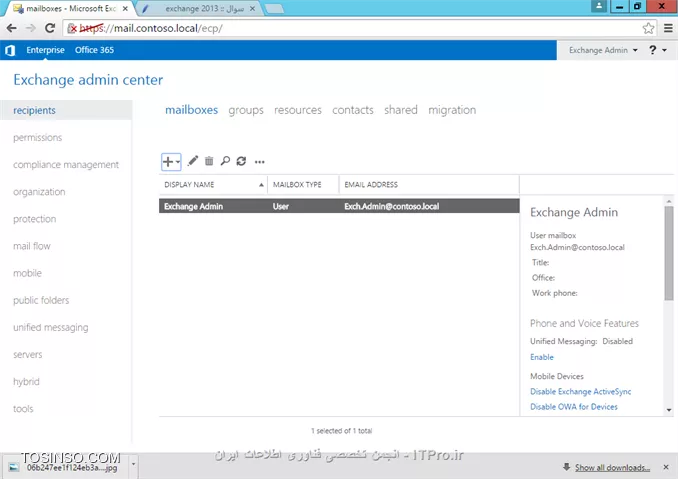Reload the page with refresh button
This screenshot has width=678, height=479.
50,28
